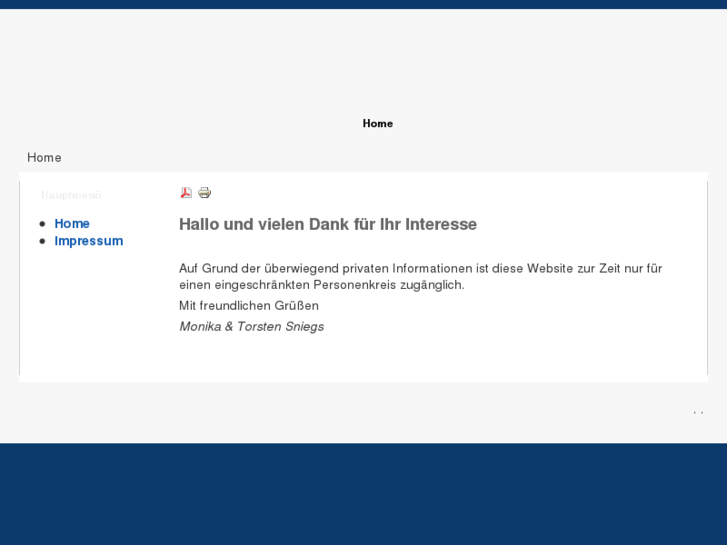This screenshot has width=727, height=545.
Task: Click the bullet point beside Impressum
Action: click(42, 241)
